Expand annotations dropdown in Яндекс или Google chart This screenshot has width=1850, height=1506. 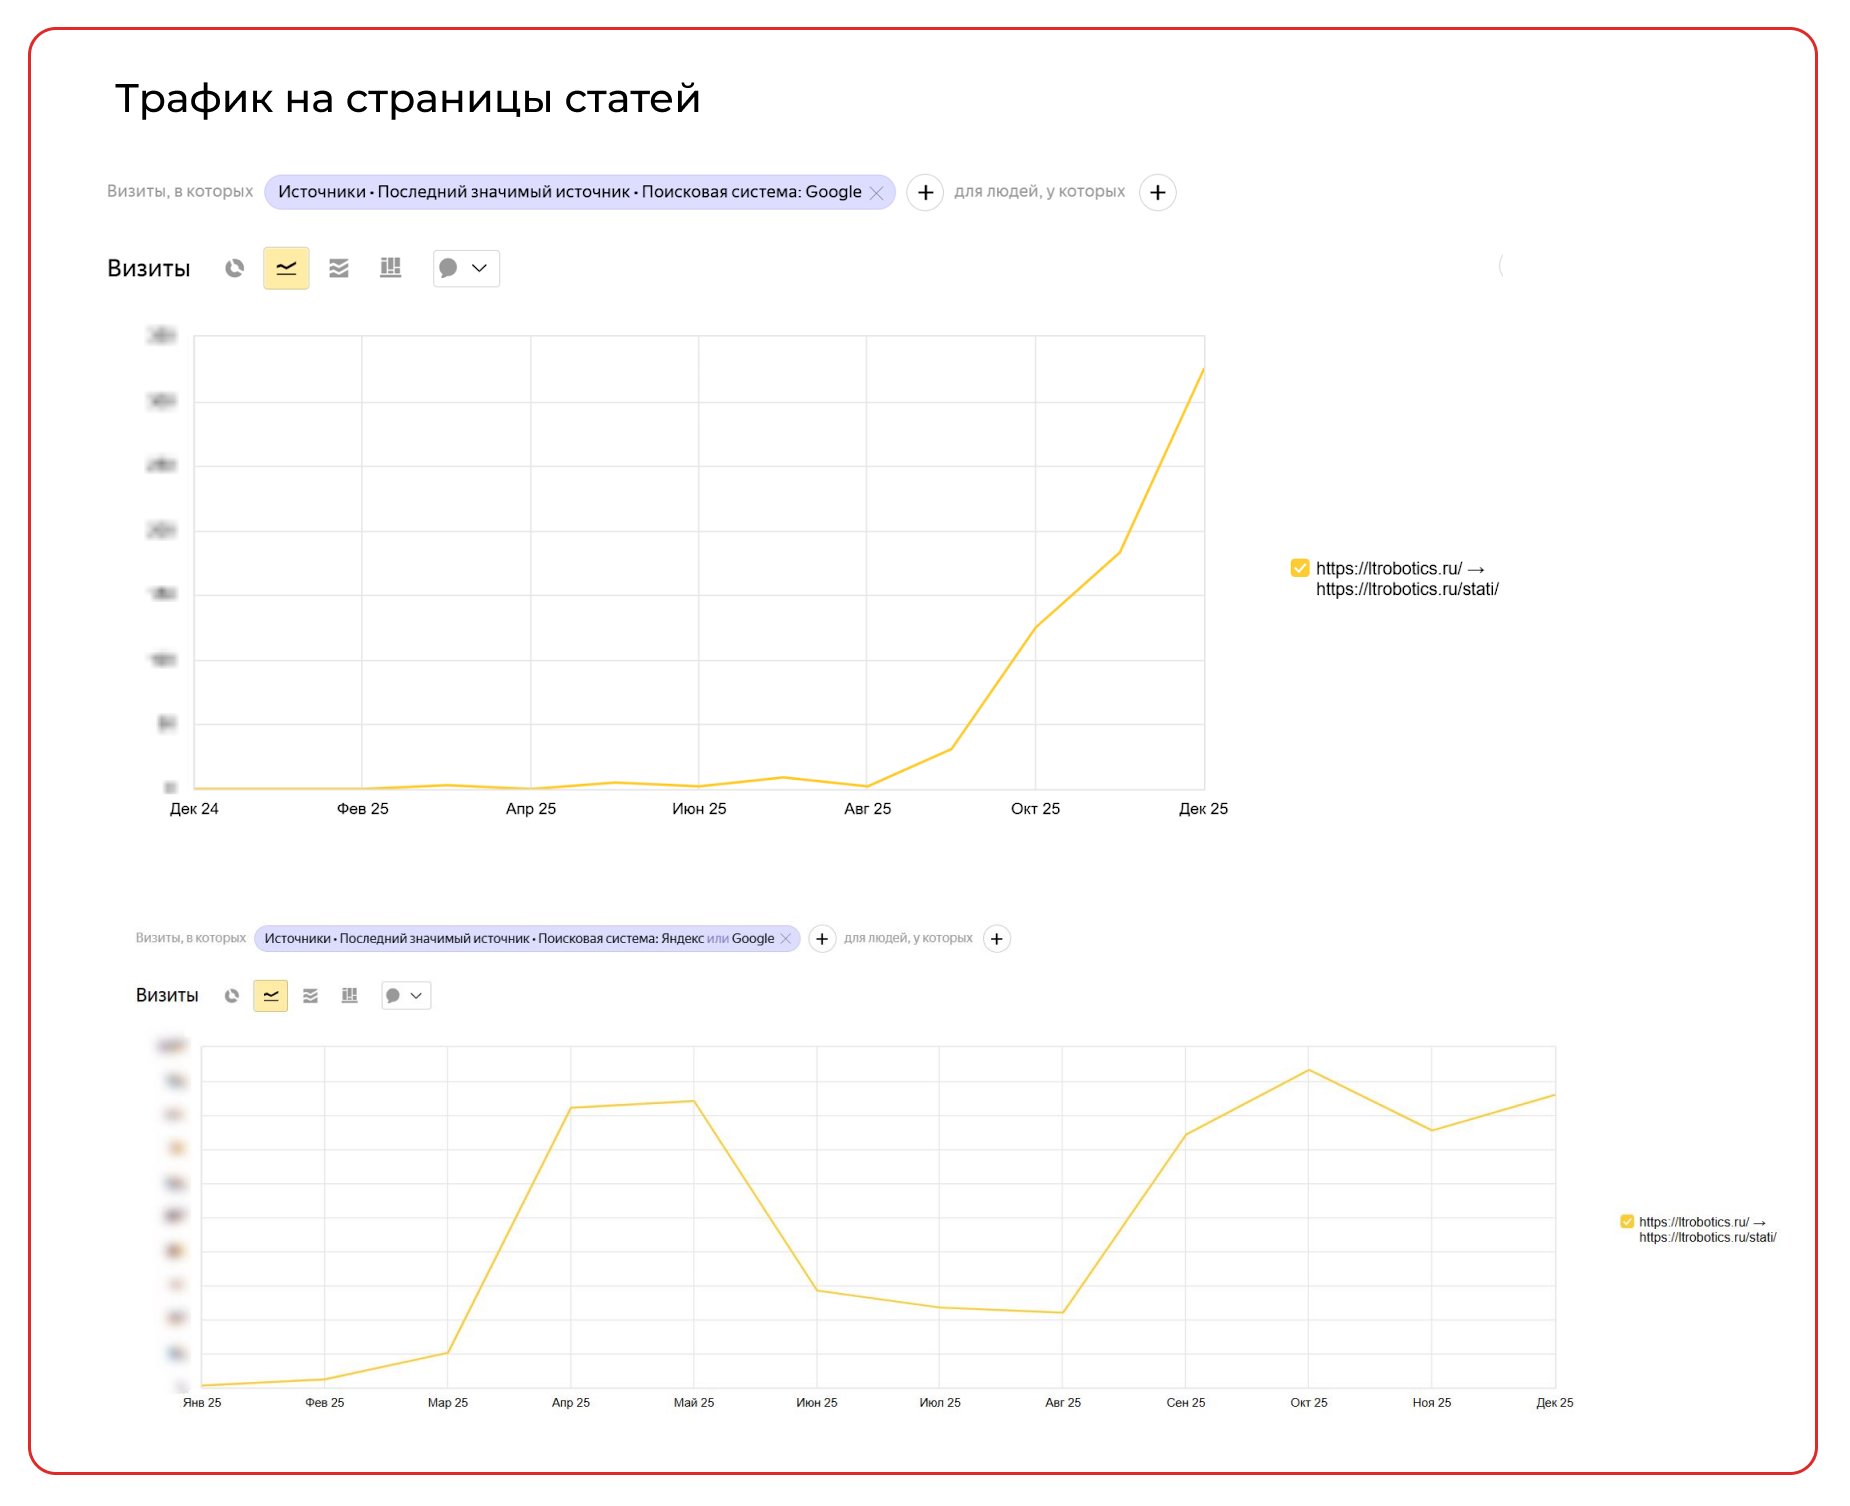[405, 996]
